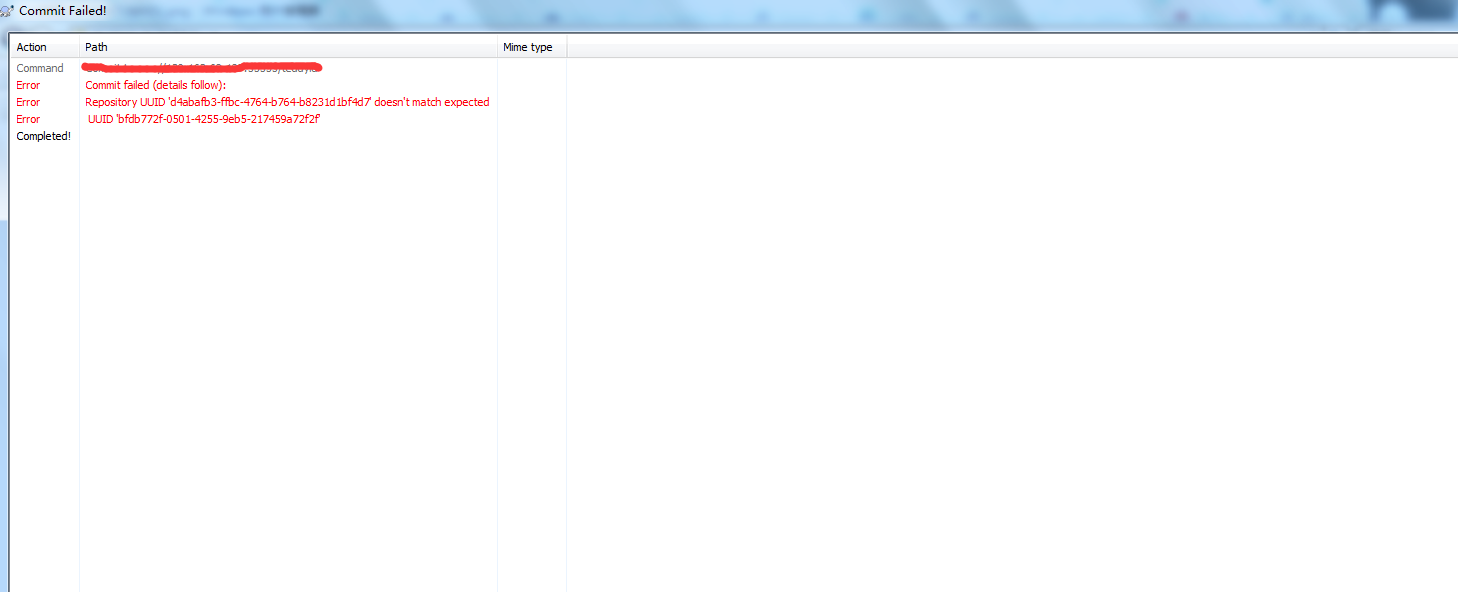
Task: Select the Completed! row
Action: (43, 136)
